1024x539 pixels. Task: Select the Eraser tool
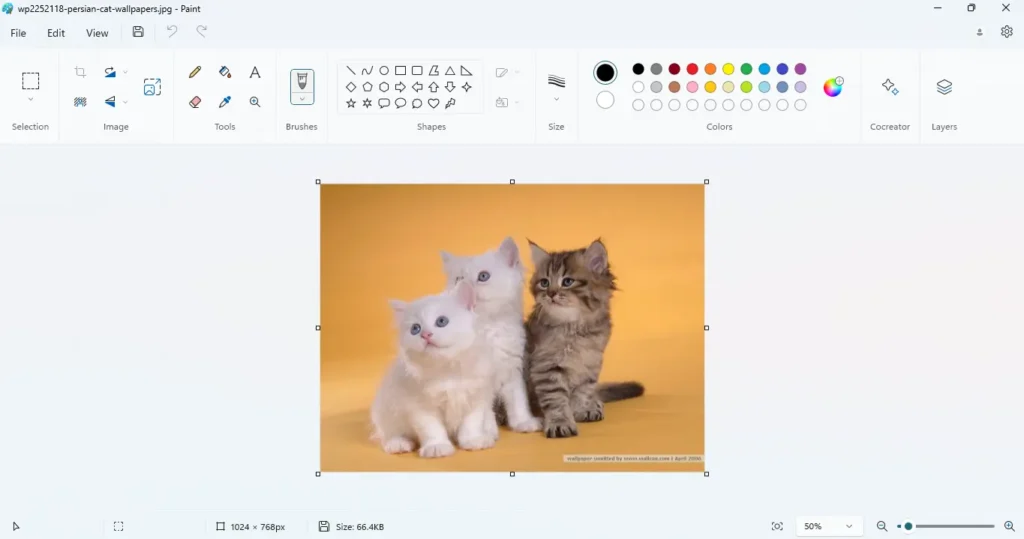click(x=195, y=102)
